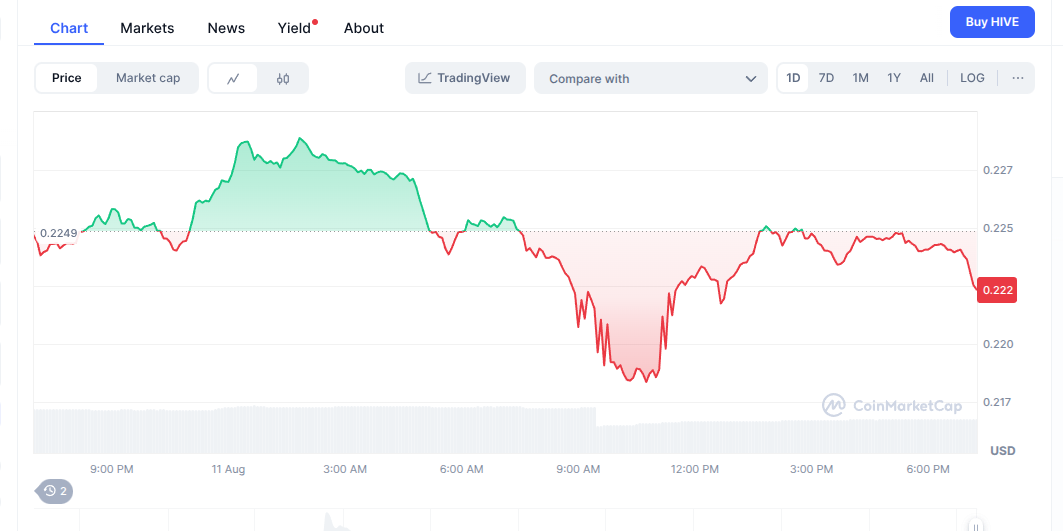Toggle the Market cap view
The width and height of the screenshot is (1063, 531).
(148, 78)
